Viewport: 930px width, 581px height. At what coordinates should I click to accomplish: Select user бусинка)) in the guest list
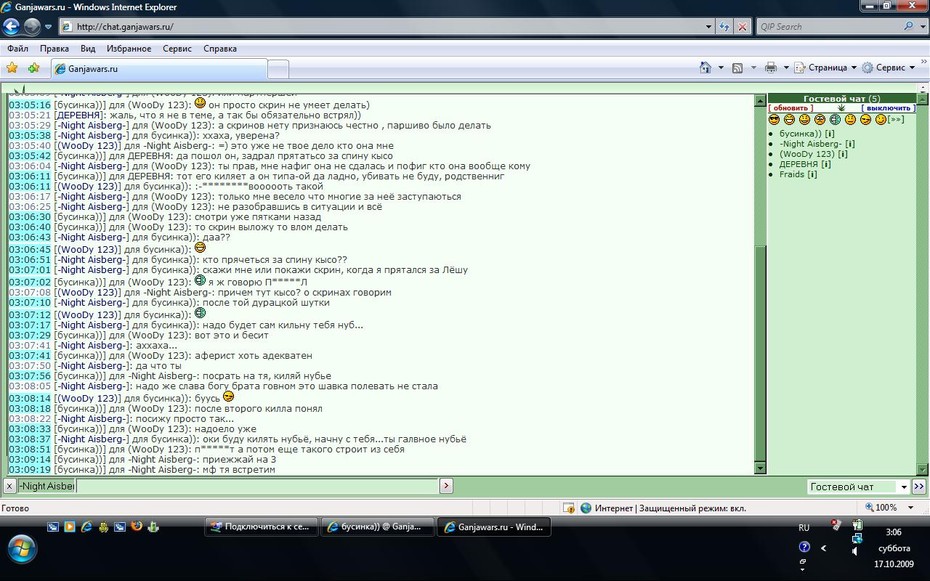[800, 134]
